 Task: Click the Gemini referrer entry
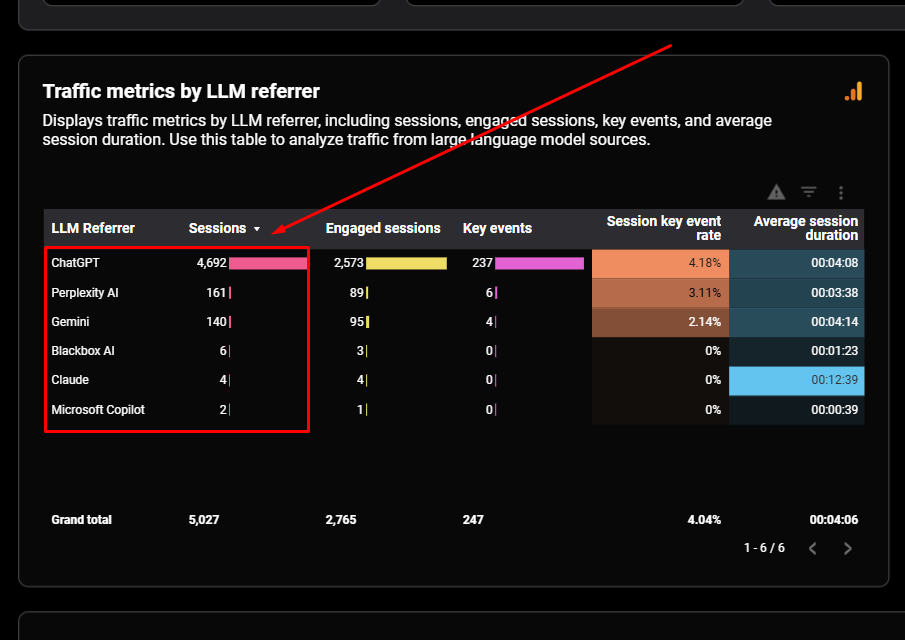71,322
